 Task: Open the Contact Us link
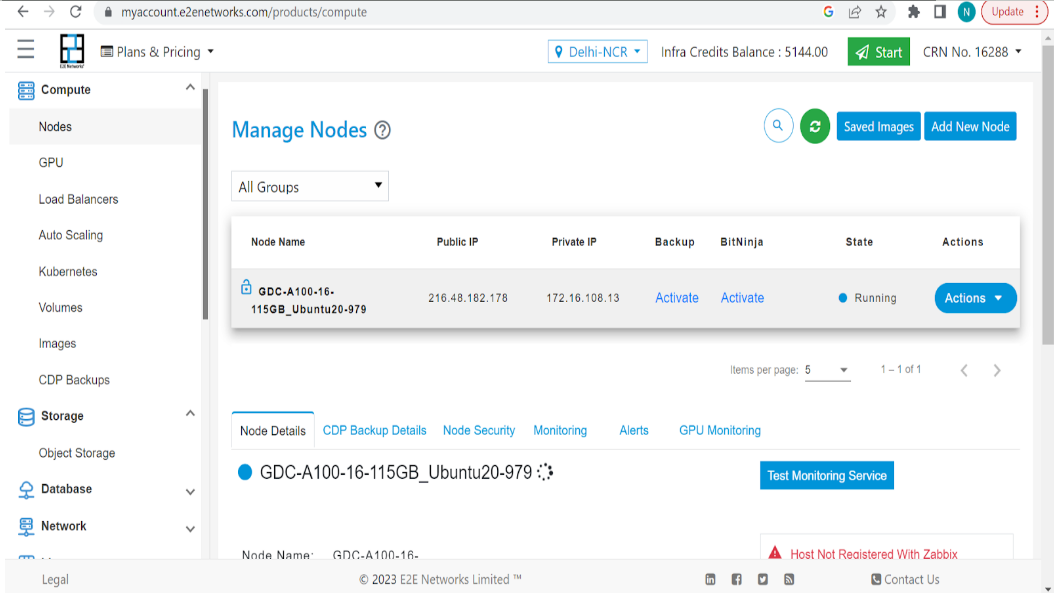pos(905,579)
